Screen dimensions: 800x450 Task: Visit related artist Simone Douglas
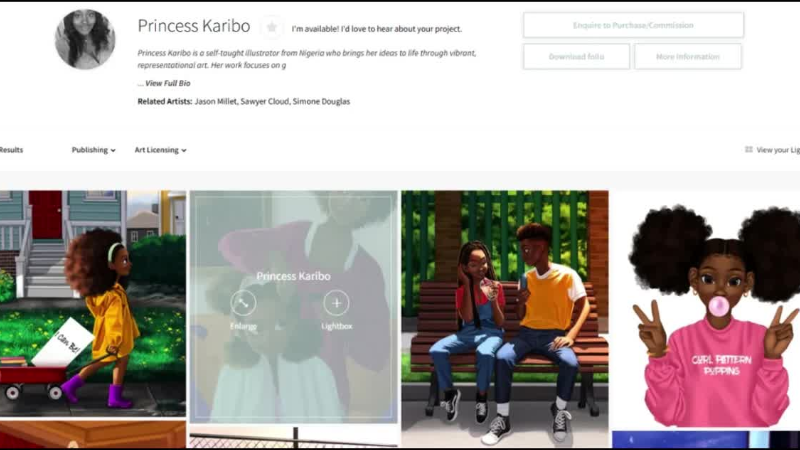[321, 101]
